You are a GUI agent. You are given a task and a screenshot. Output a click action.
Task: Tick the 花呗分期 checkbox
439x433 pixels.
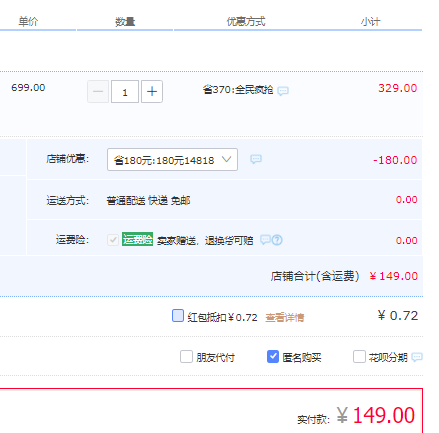pos(359,356)
